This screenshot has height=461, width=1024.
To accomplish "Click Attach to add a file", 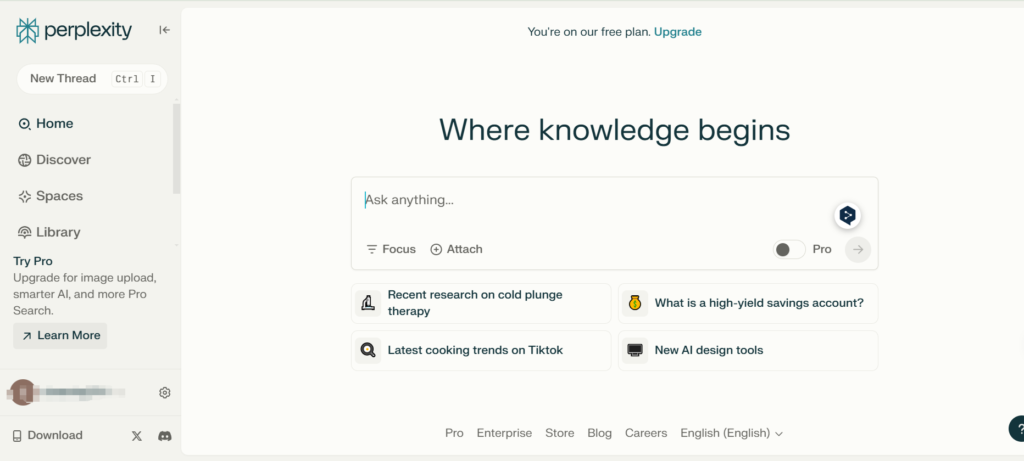I will (x=456, y=249).
